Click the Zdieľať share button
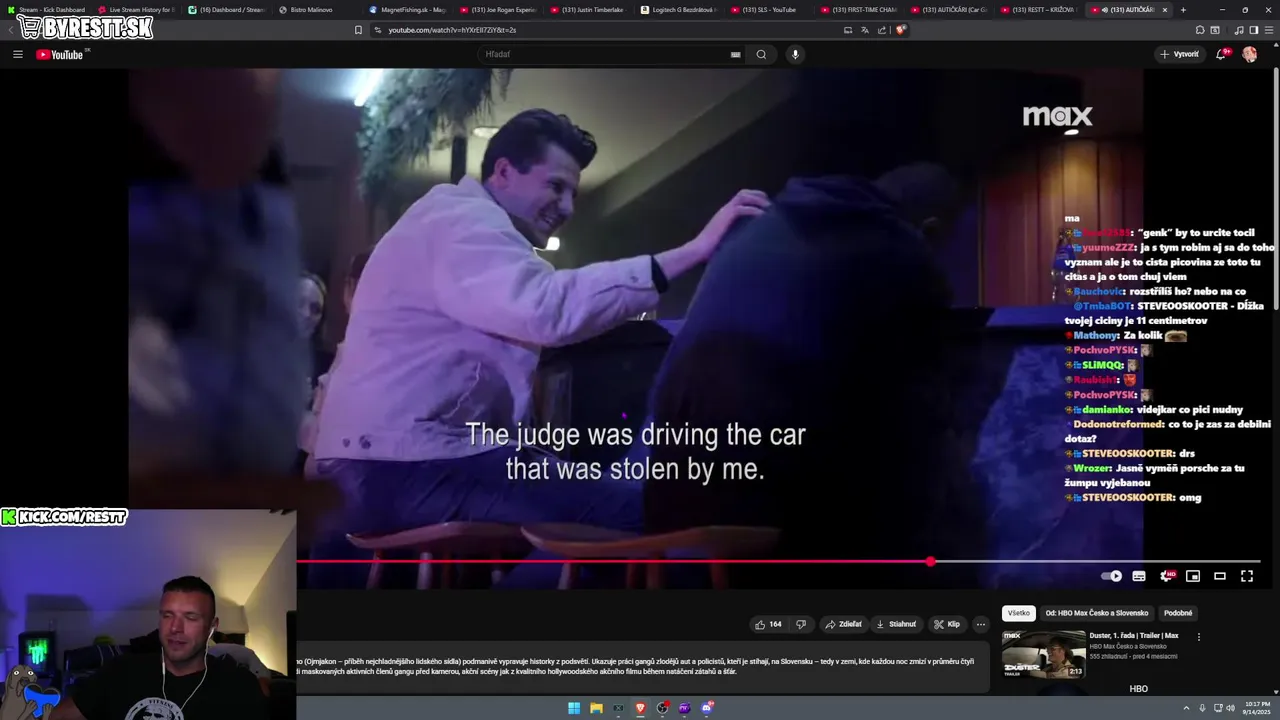This screenshot has width=1280, height=720. point(843,624)
